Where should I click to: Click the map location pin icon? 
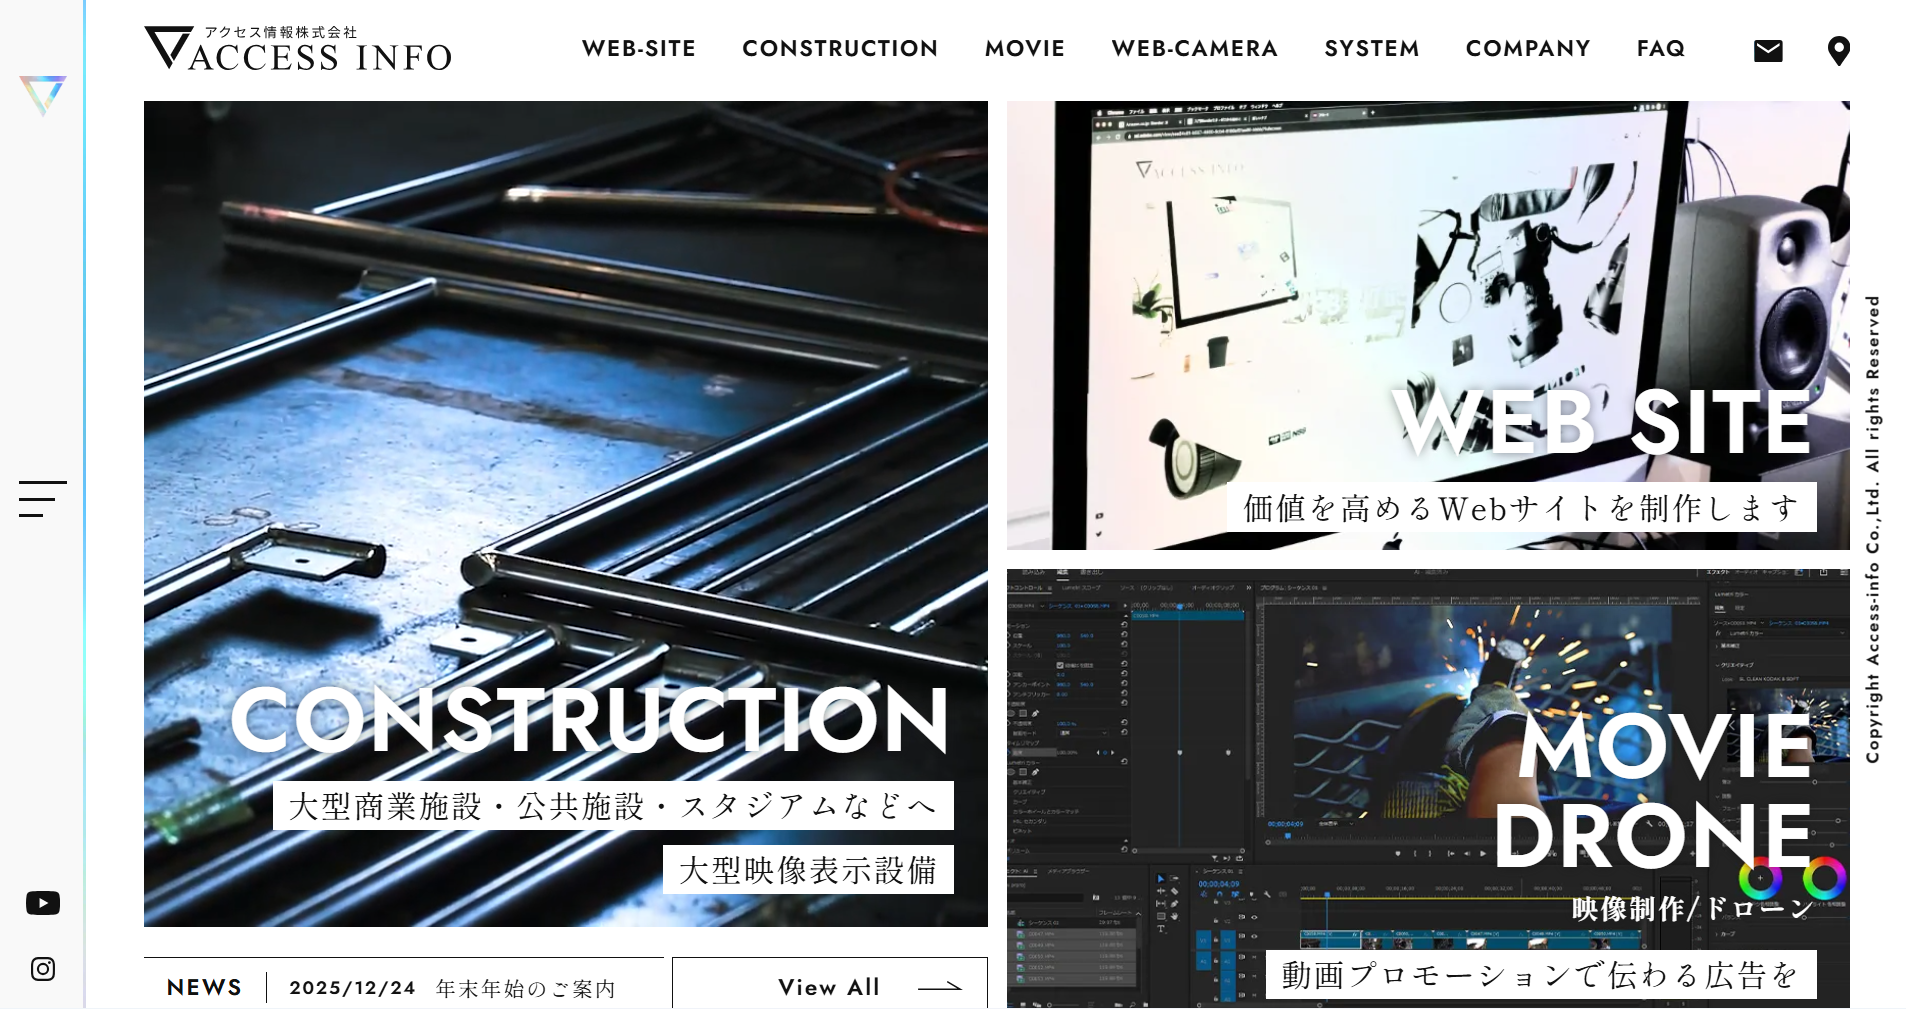click(x=1838, y=51)
